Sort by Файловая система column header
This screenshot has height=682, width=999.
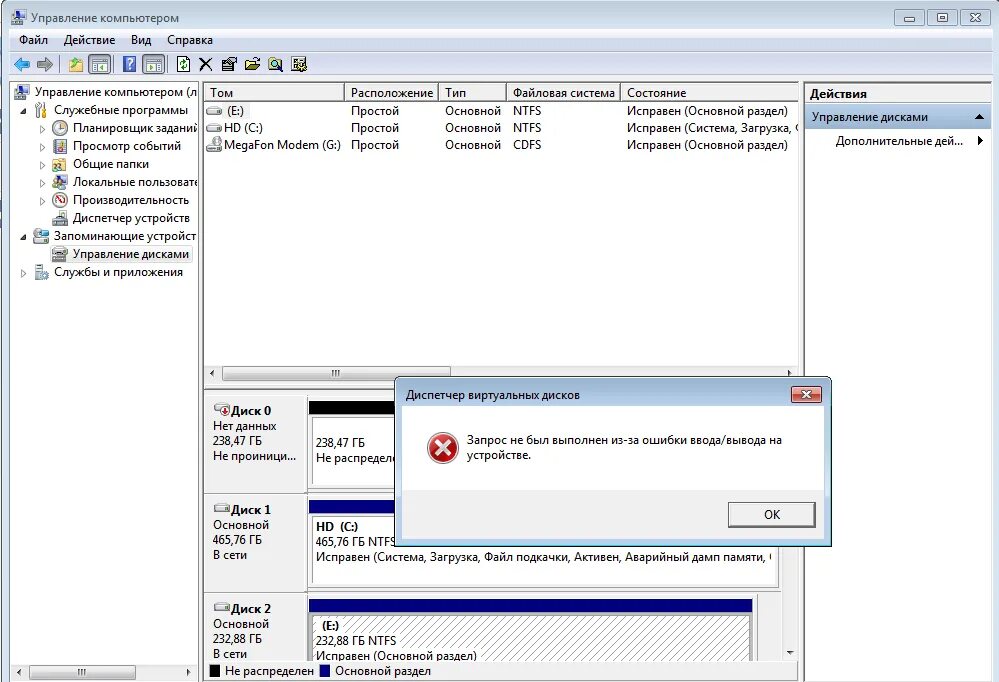pyautogui.click(x=563, y=92)
